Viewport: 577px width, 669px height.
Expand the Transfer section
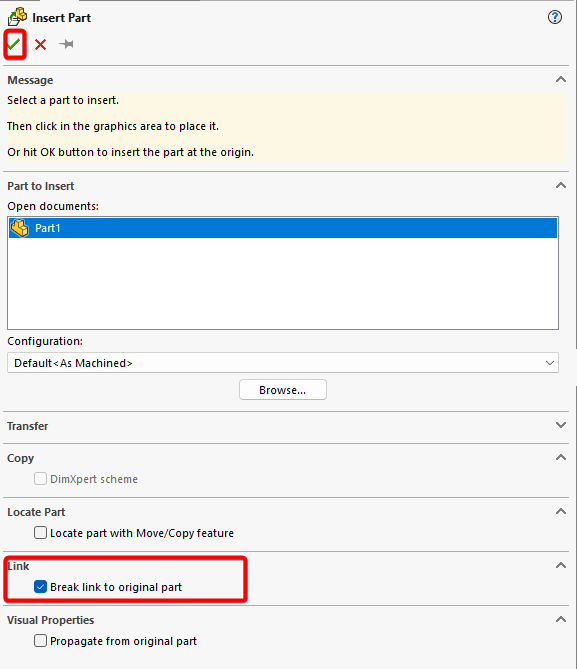pos(561,425)
